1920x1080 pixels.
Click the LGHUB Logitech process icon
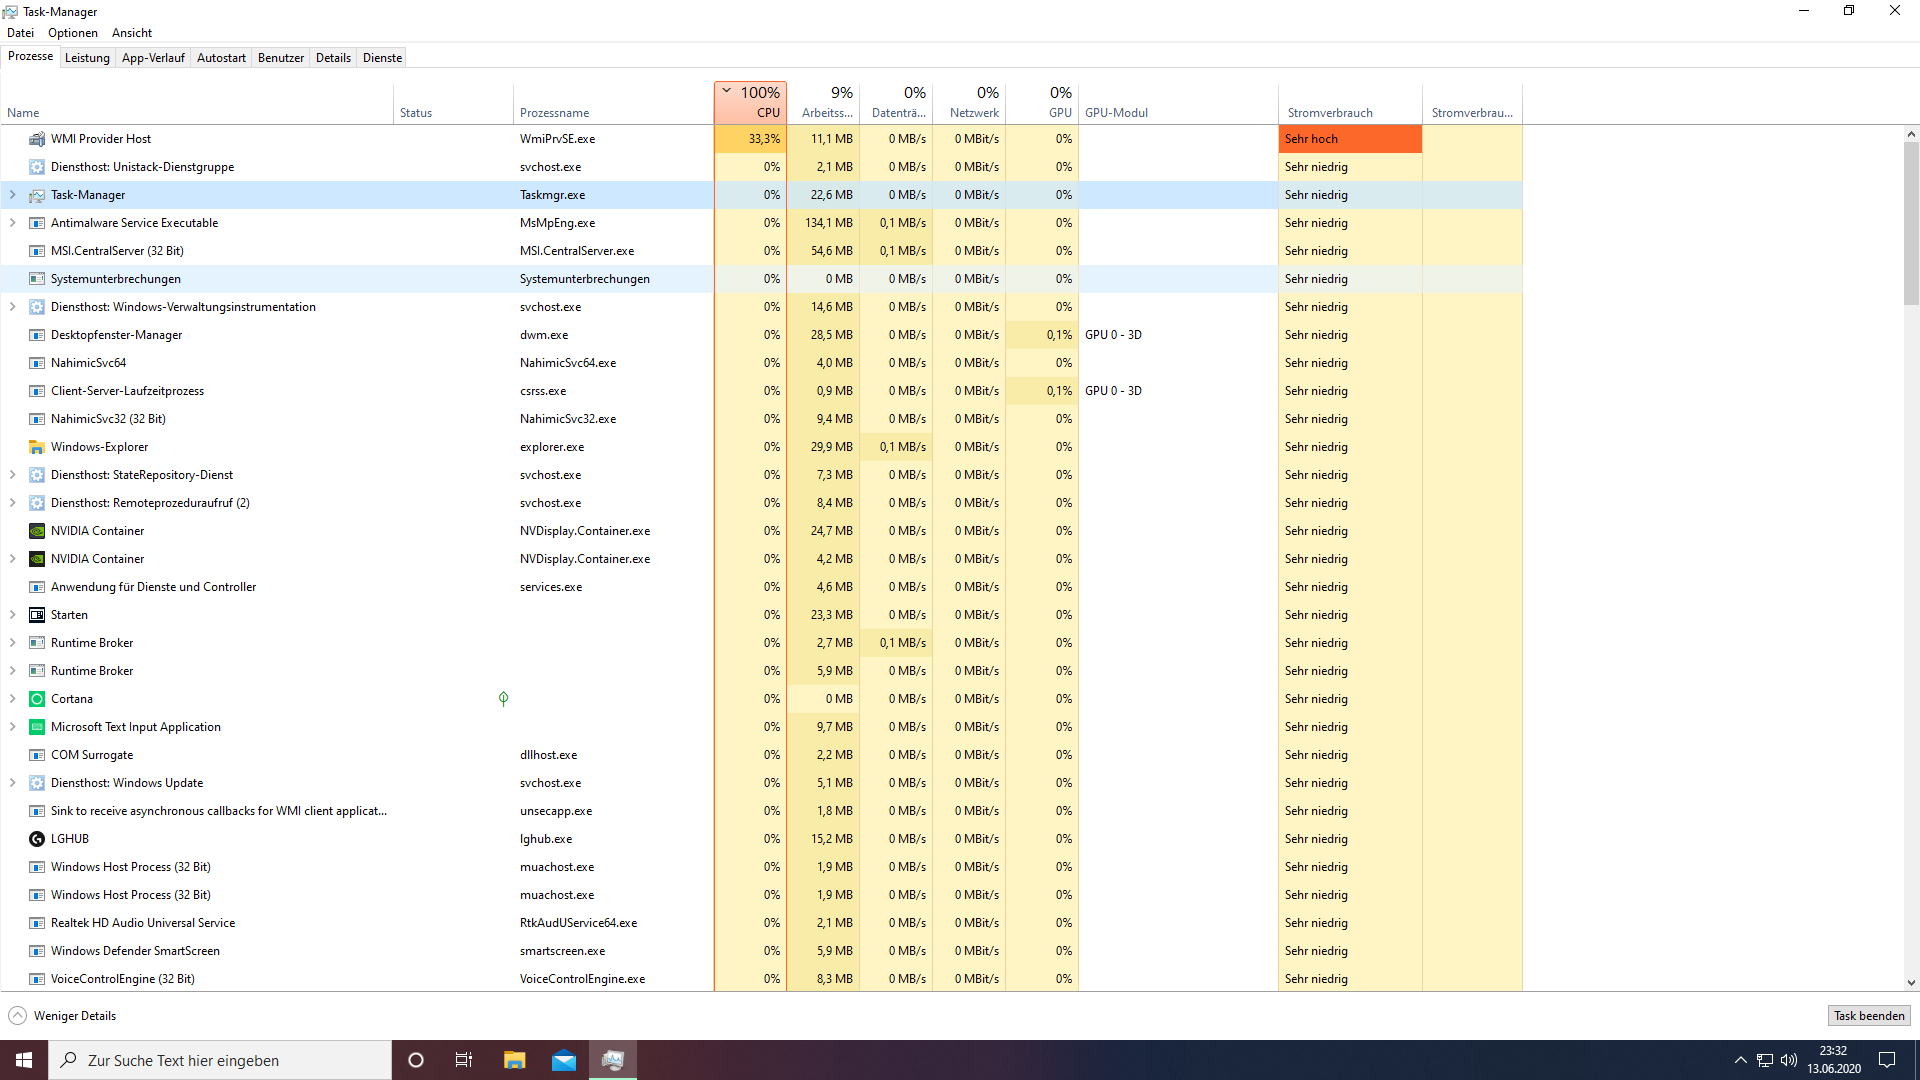click(37, 839)
